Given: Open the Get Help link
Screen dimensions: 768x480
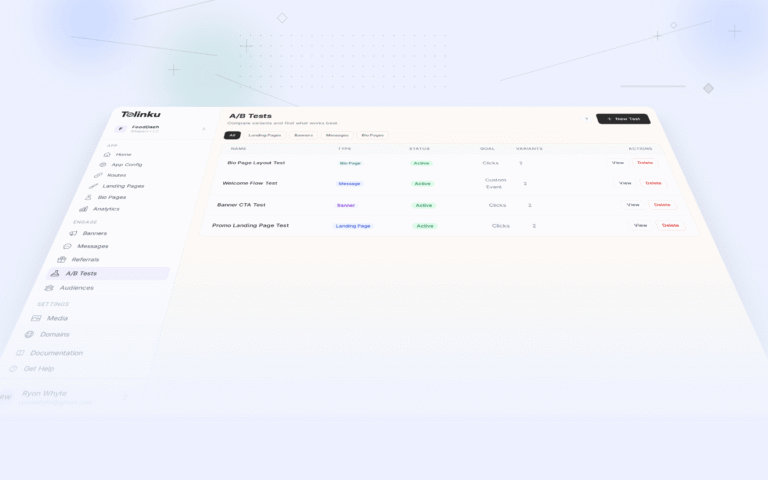Looking at the screenshot, I should 39,369.
